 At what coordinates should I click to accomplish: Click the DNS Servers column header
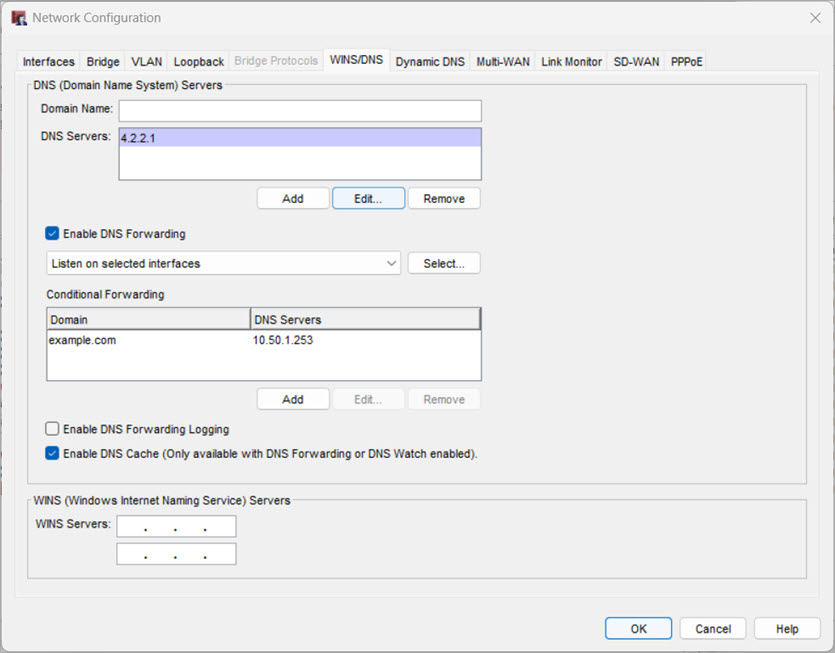pos(365,320)
